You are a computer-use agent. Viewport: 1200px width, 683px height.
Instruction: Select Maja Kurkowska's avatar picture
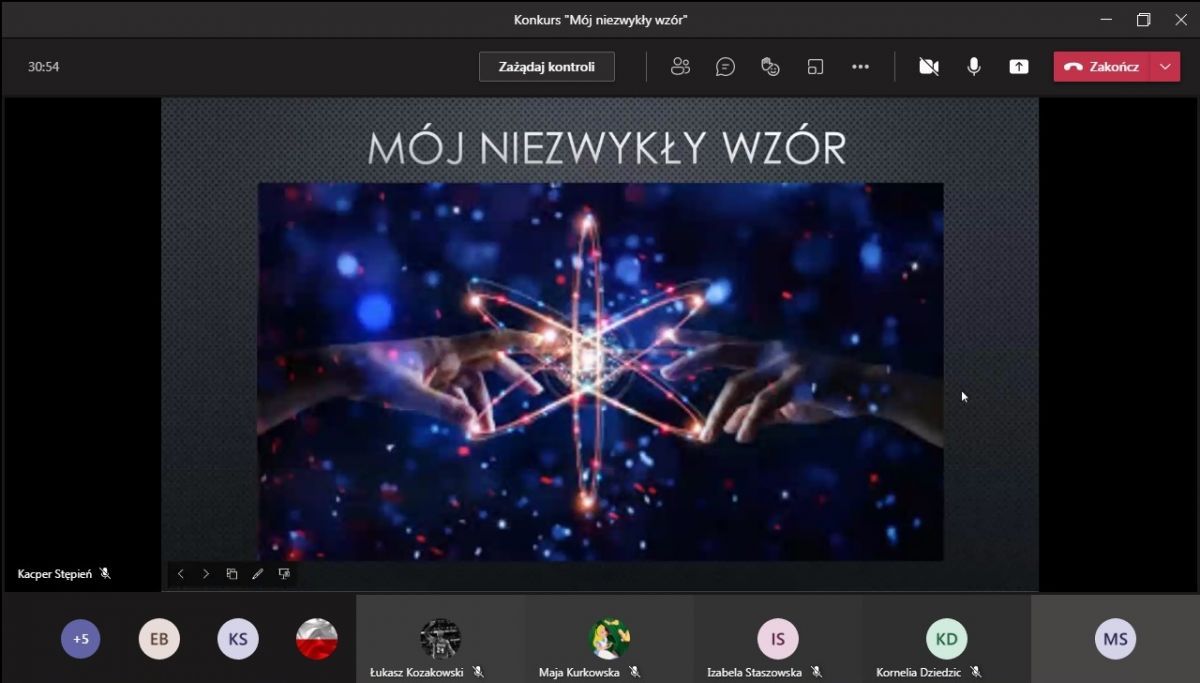coord(609,639)
